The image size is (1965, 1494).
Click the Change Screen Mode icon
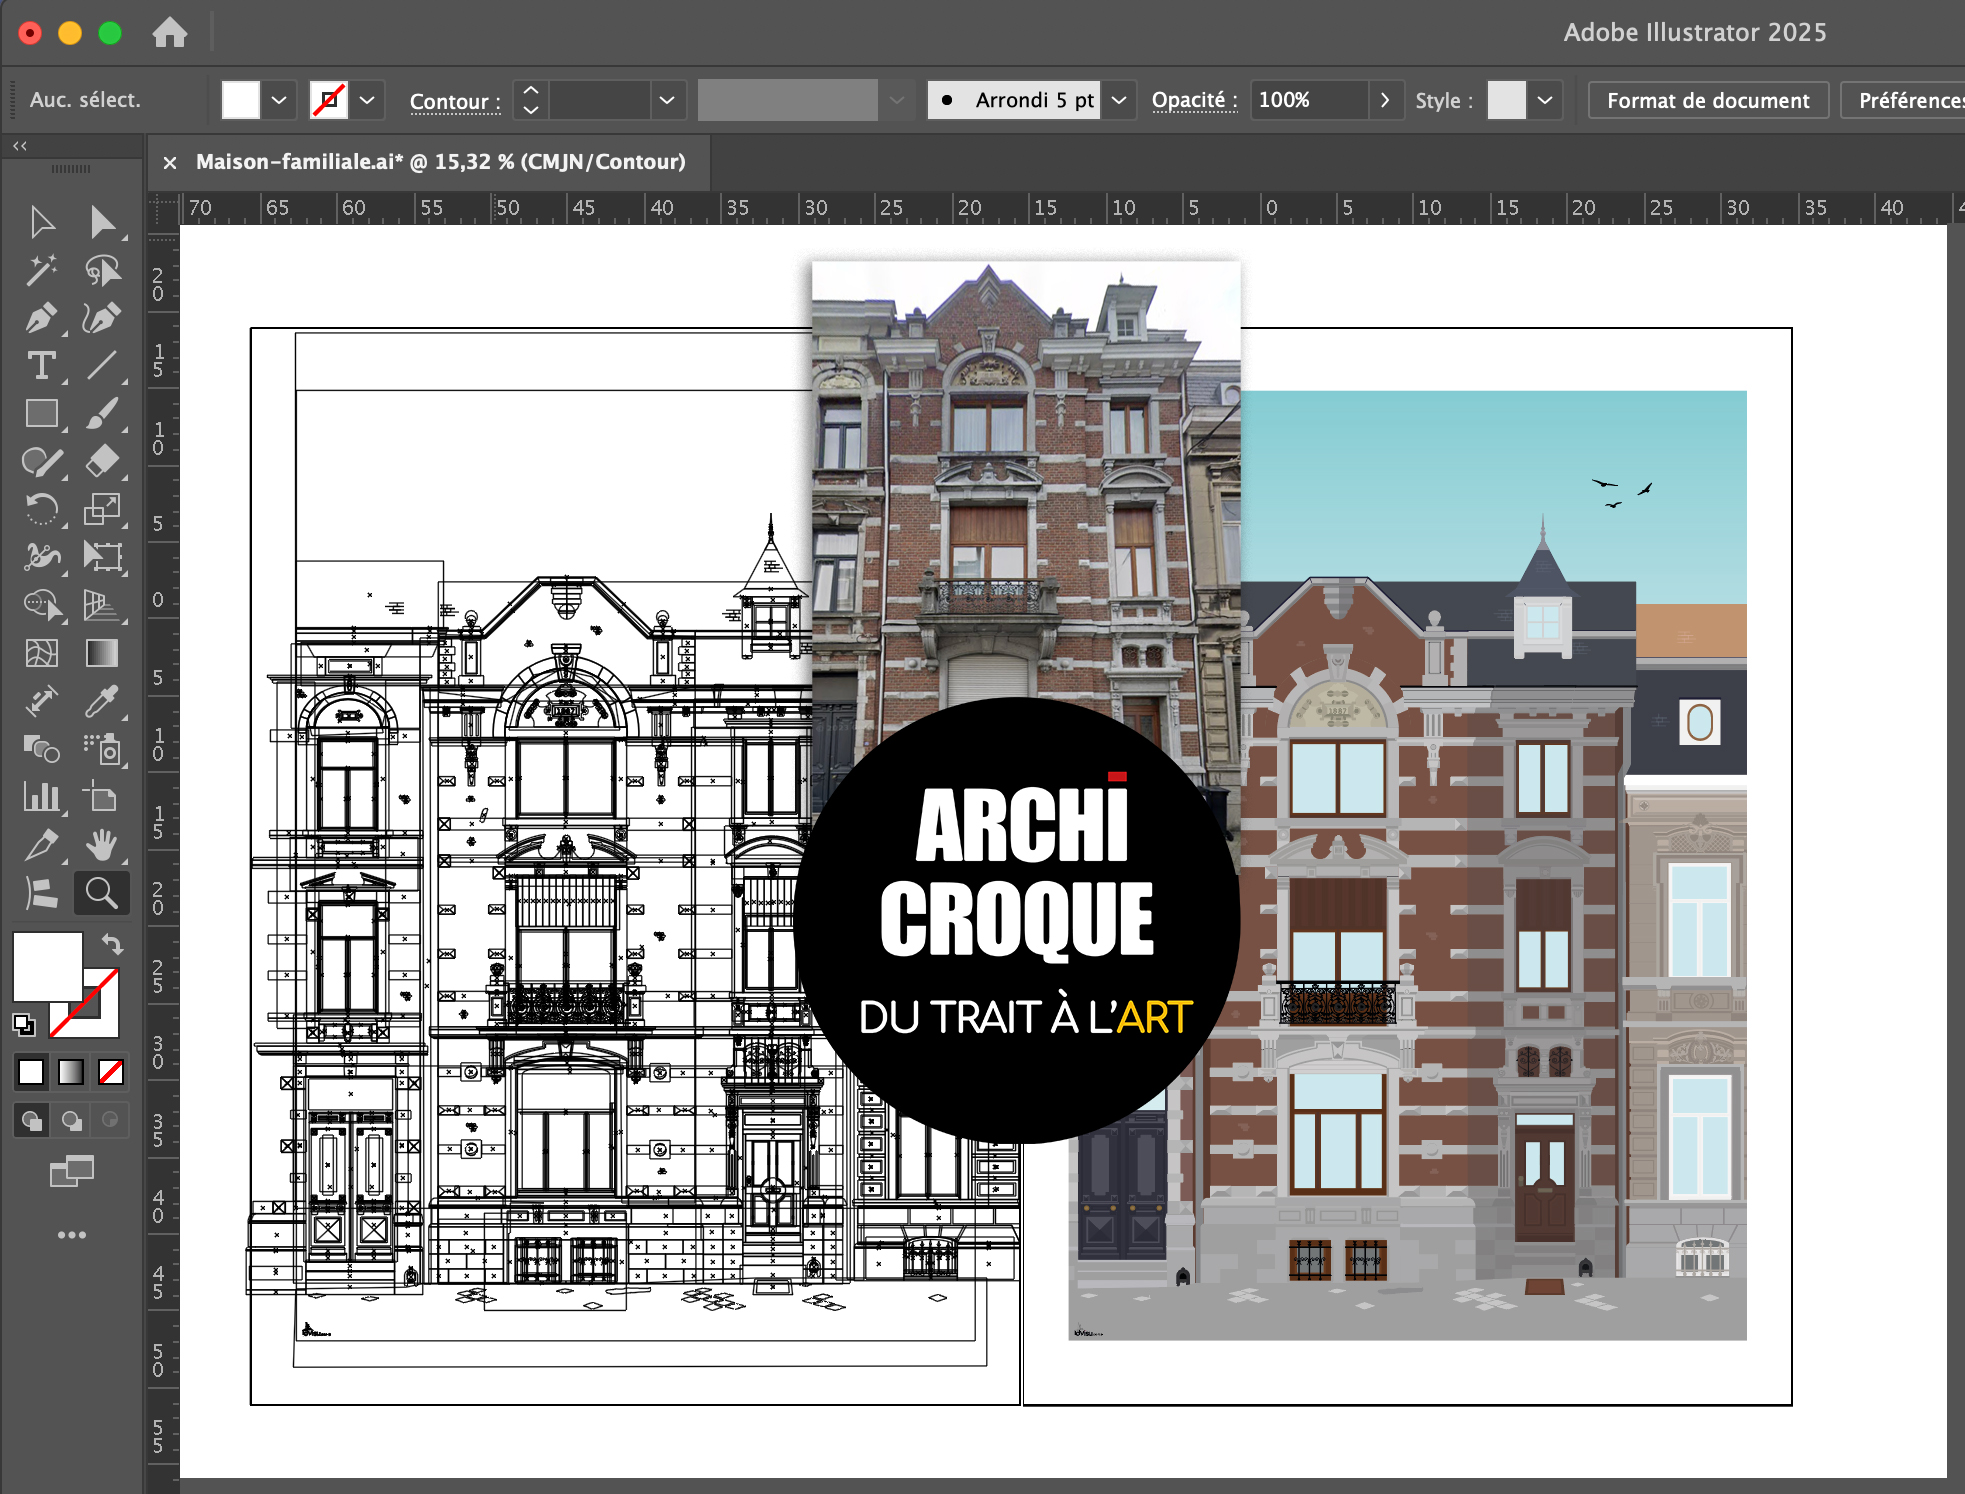click(x=72, y=1171)
